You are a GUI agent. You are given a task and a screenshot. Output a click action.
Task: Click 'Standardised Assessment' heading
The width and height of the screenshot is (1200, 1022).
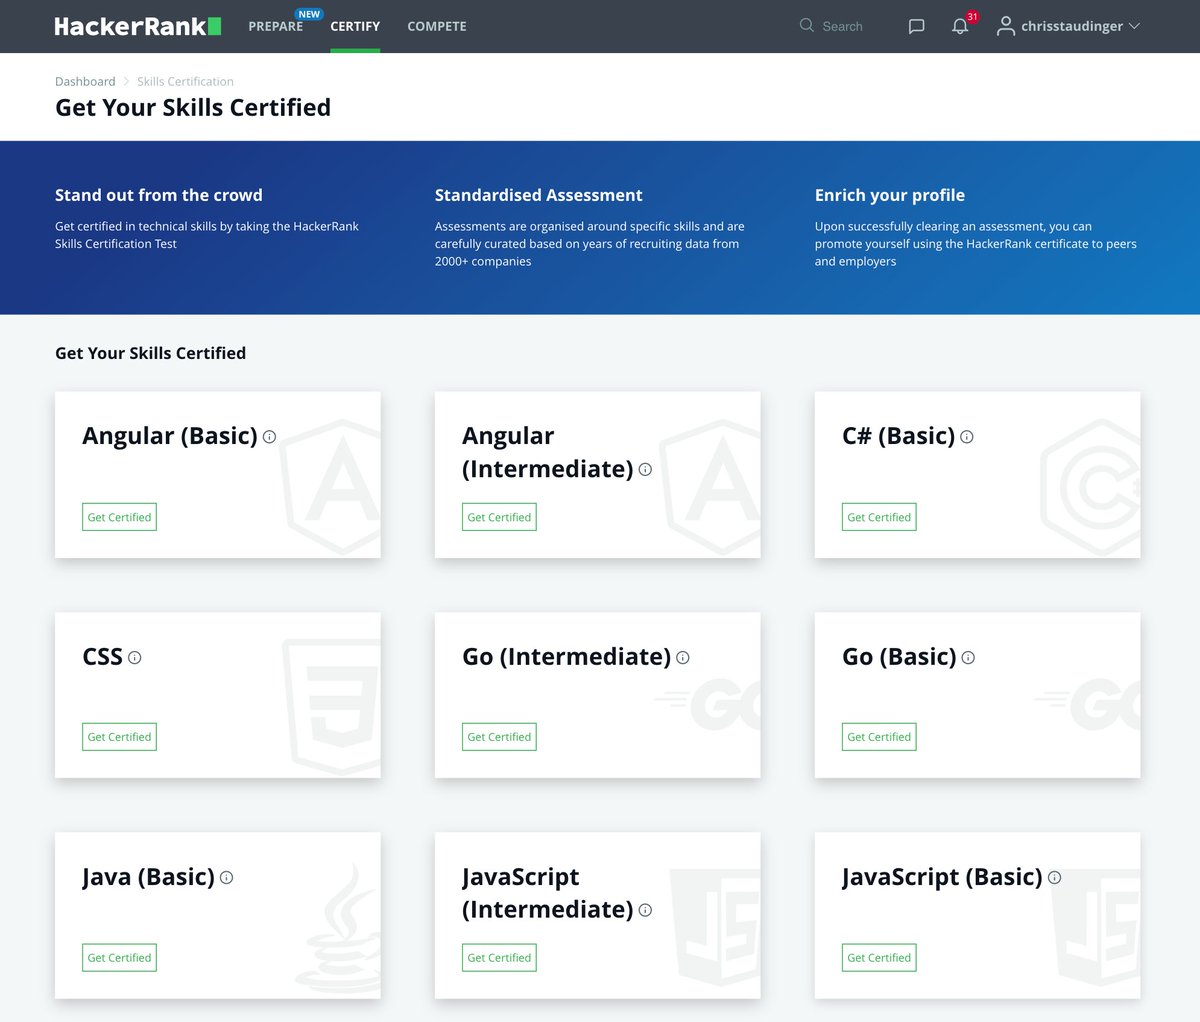coord(538,195)
